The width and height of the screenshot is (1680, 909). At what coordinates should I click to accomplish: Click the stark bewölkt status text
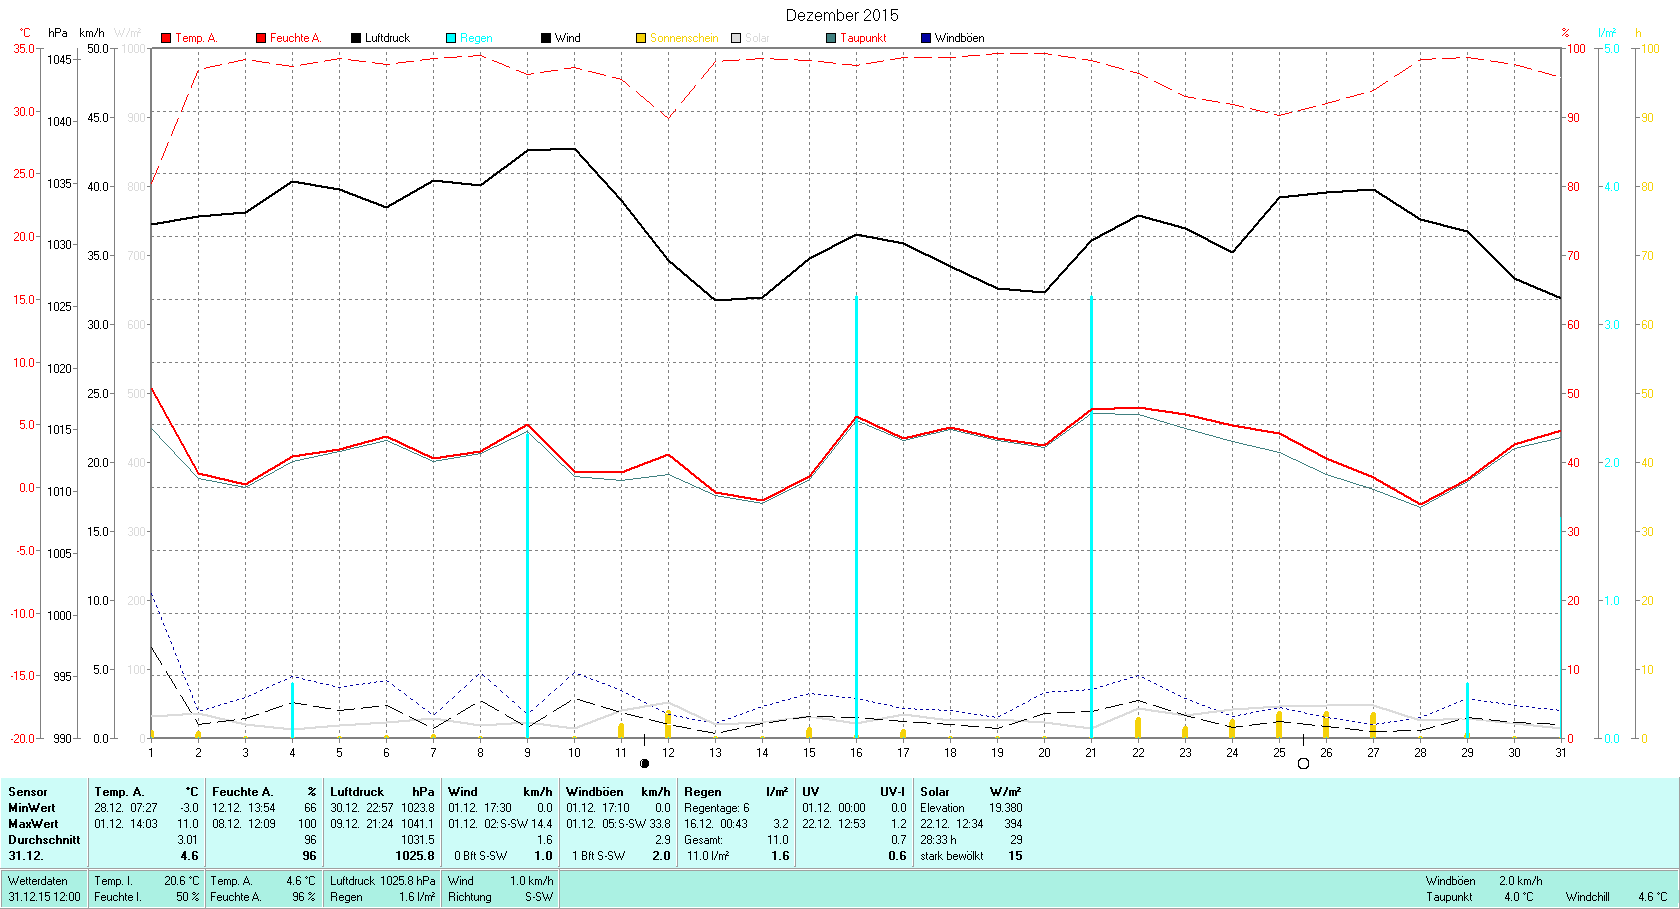click(x=952, y=856)
